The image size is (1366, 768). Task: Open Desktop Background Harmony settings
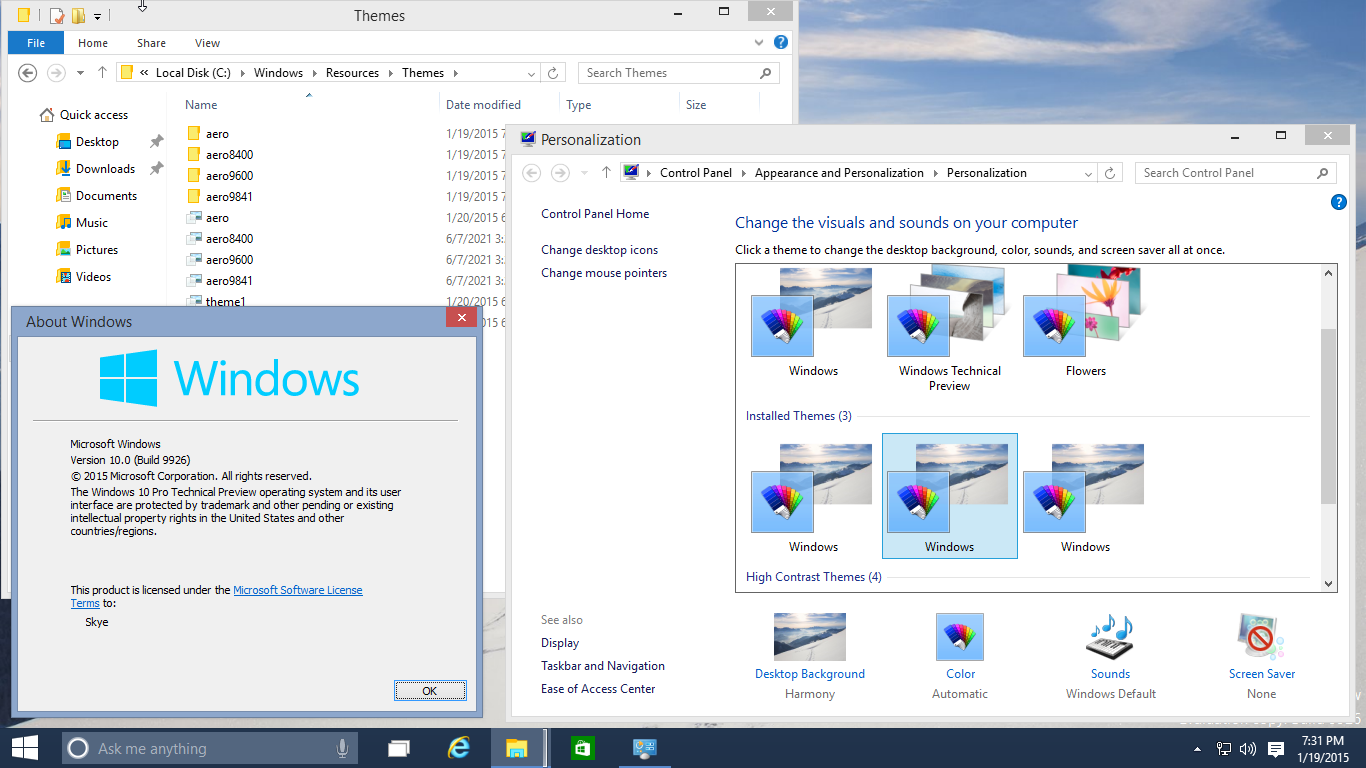(809, 637)
